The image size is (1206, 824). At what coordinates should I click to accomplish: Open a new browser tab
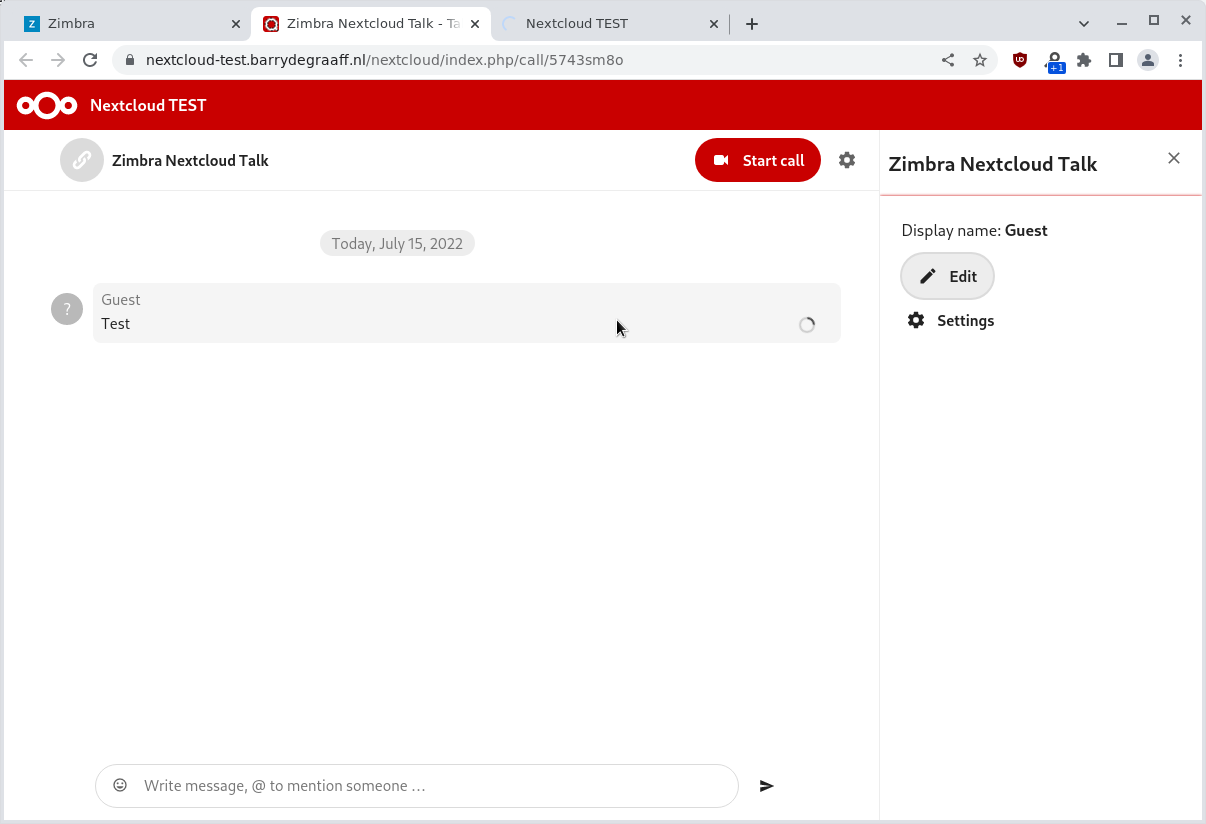[x=752, y=24]
